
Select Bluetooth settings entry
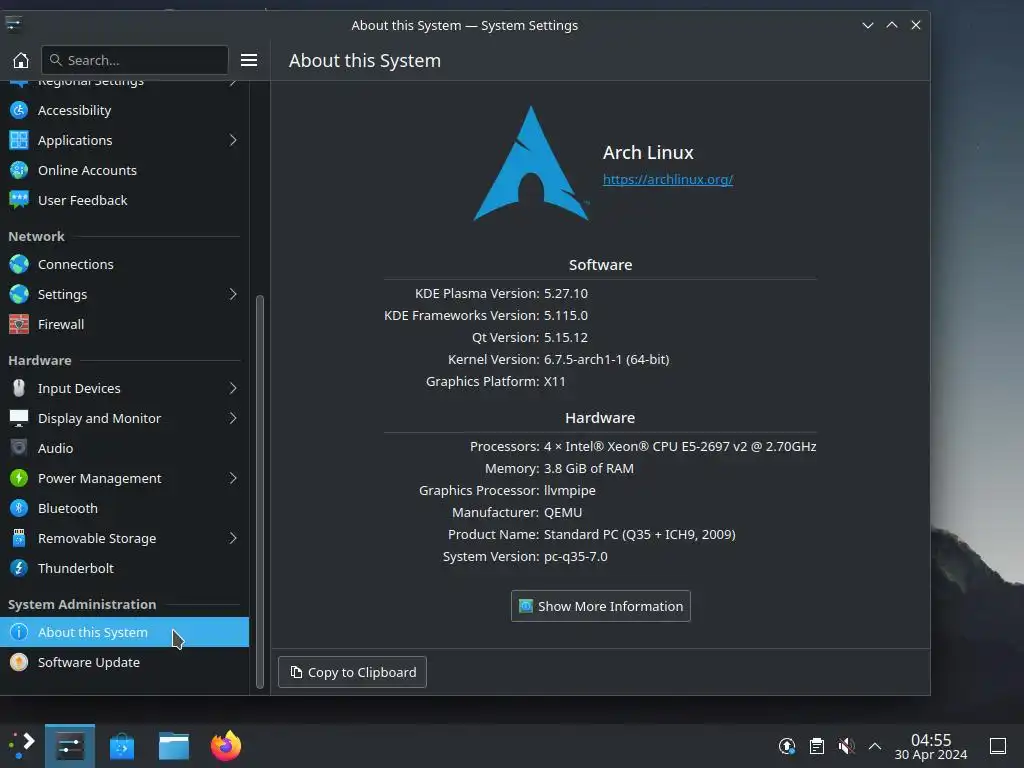pyautogui.click(x=124, y=509)
